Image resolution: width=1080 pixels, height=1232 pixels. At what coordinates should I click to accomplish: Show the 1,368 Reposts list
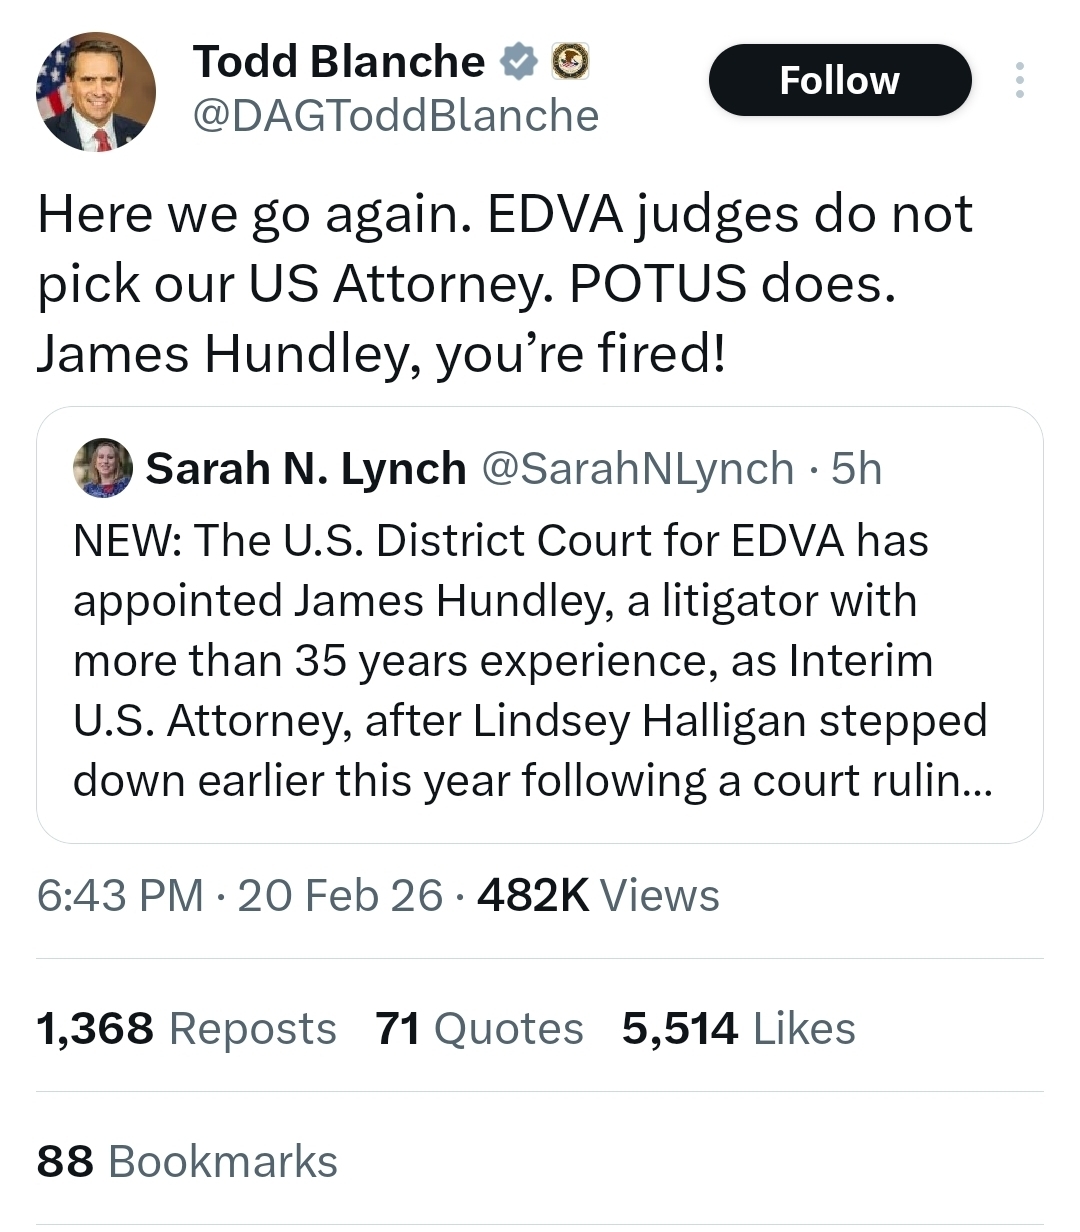[x=186, y=1028]
